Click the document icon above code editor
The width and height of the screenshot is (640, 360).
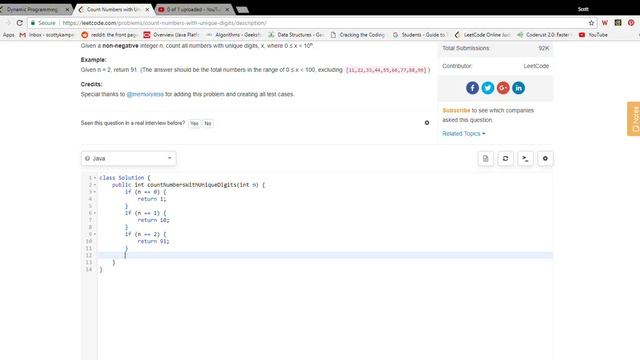[x=485, y=158]
